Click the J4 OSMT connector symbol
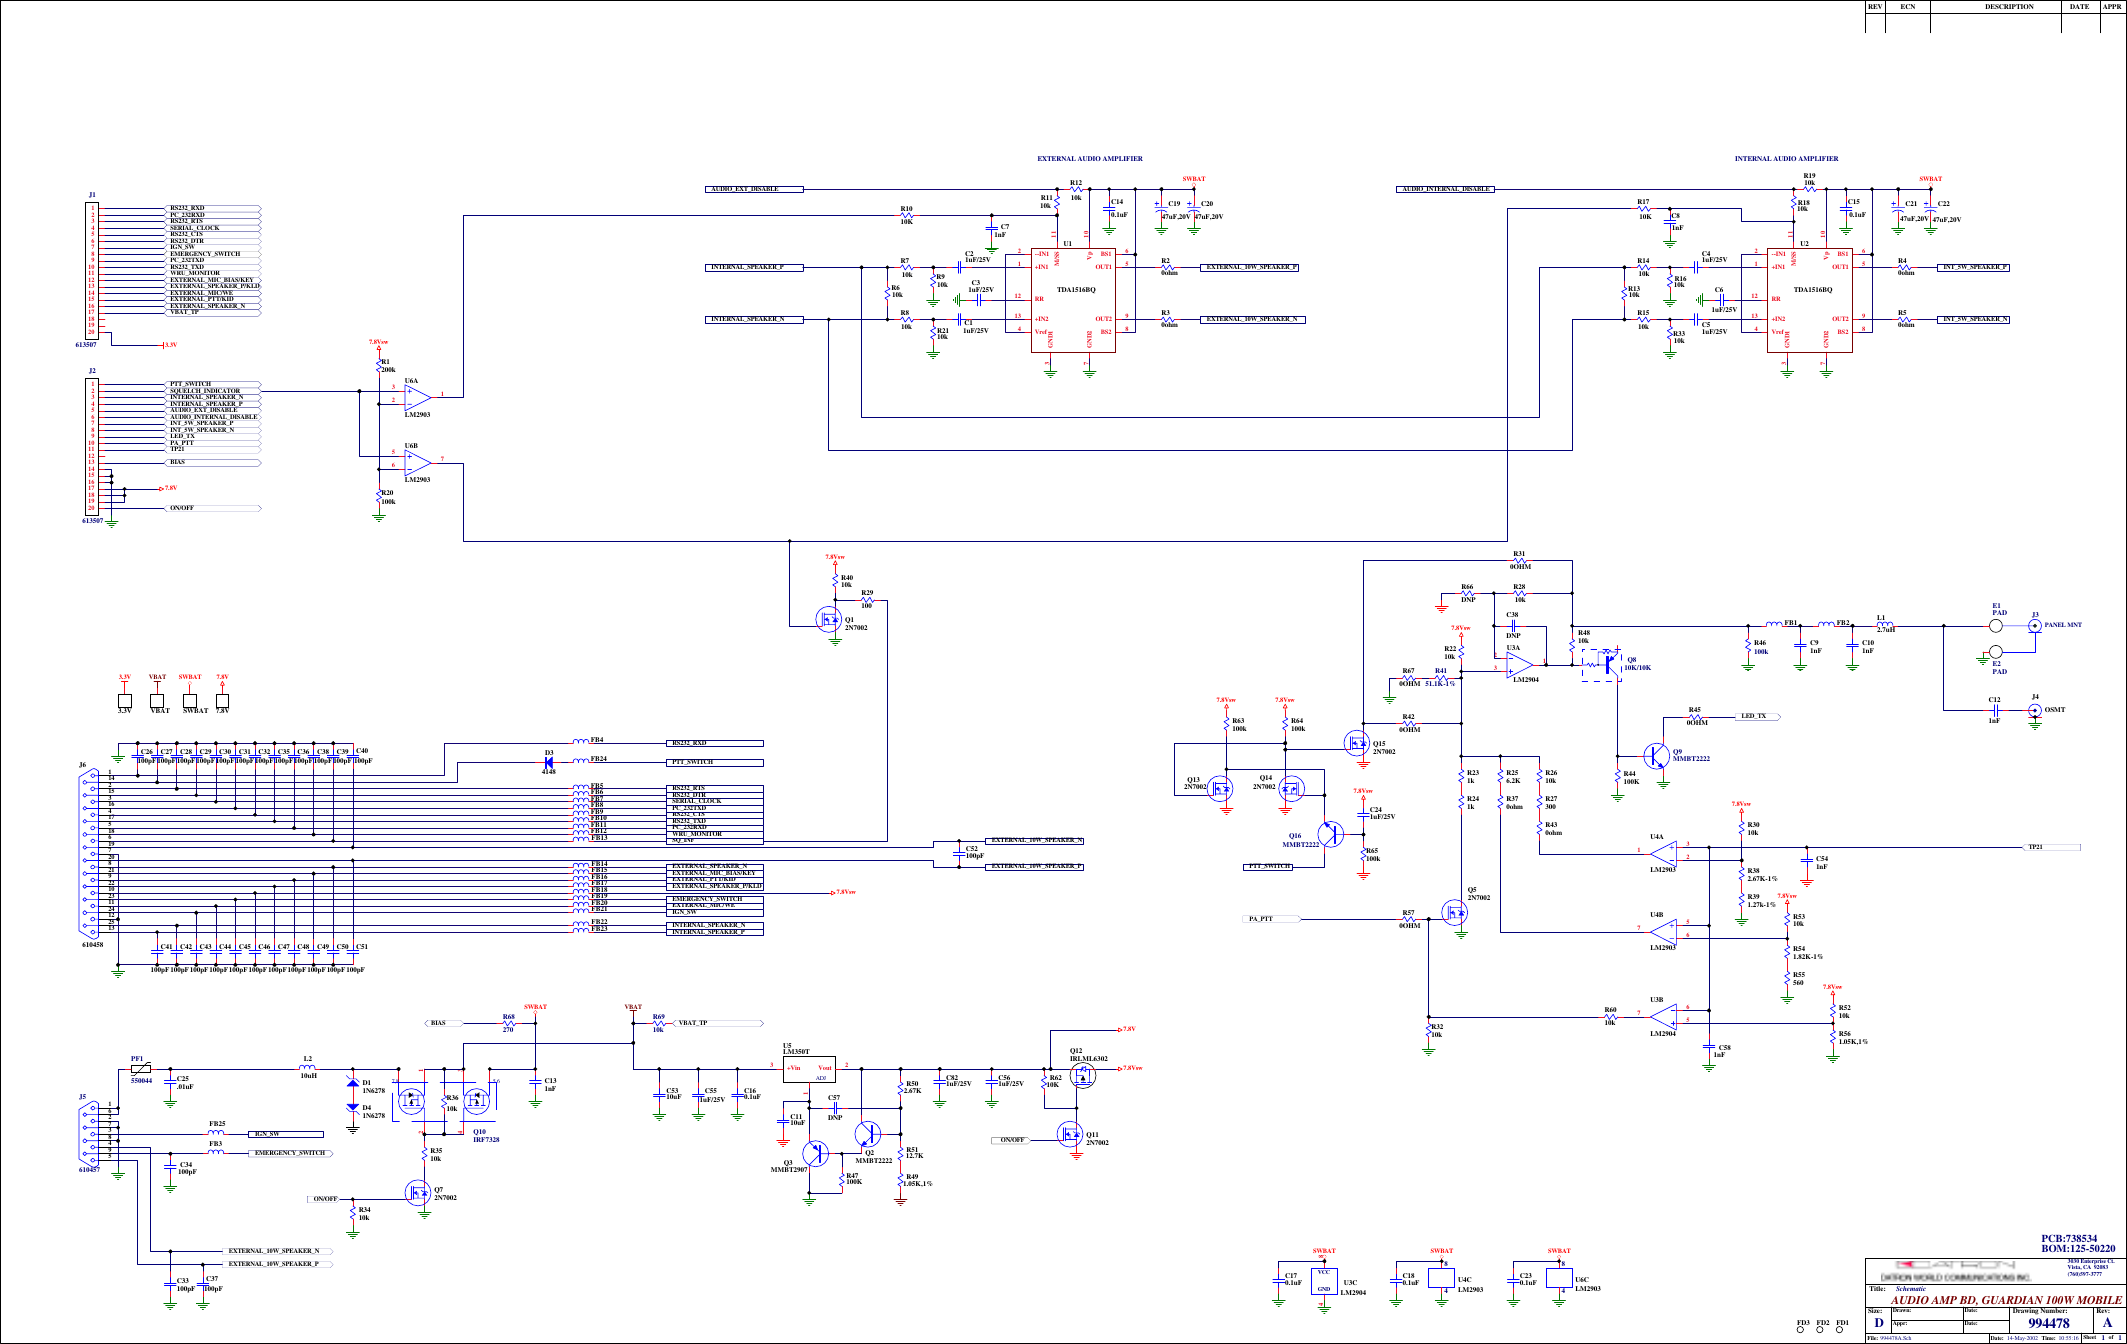Image resolution: width=2127 pixels, height=1344 pixels. coord(2034,711)
